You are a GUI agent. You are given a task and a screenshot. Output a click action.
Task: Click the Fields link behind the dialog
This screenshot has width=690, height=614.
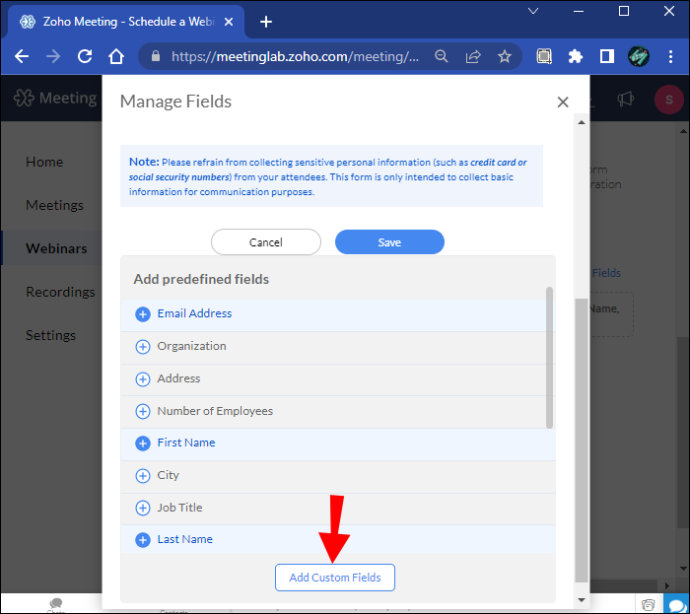pyautogui.click(x=606, y=273)
